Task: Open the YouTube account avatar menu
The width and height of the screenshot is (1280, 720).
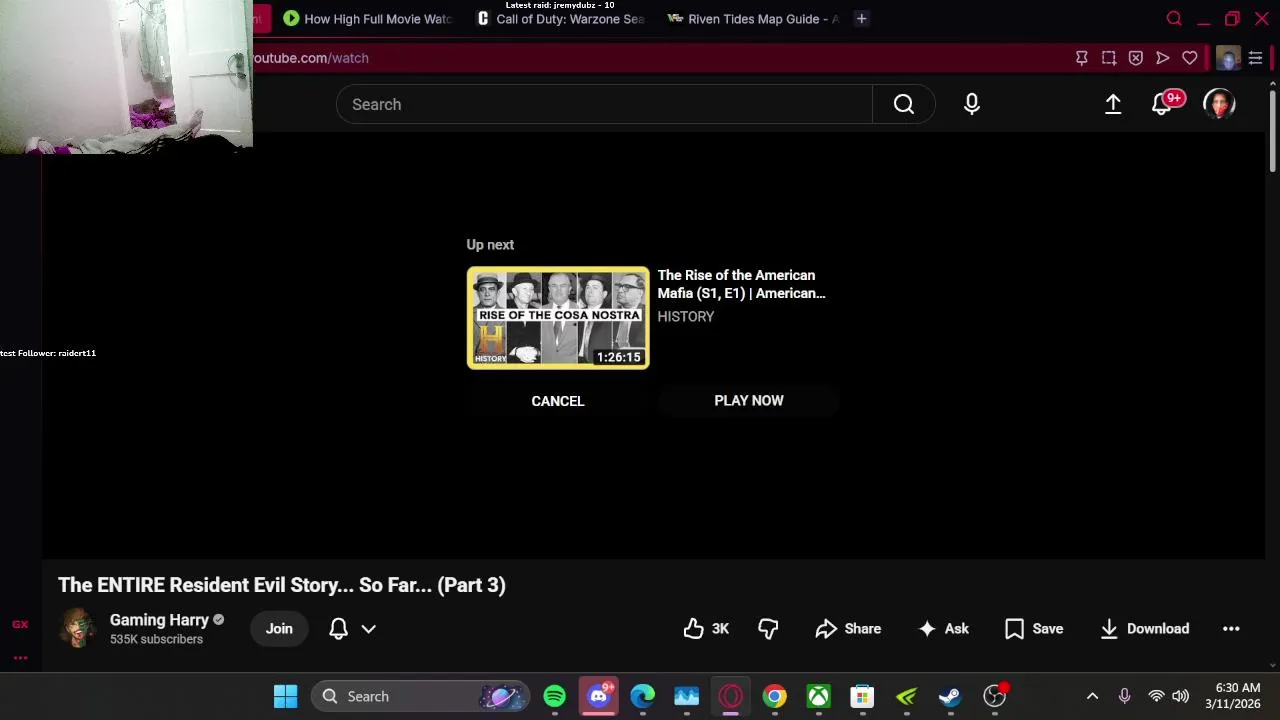Action: point(1219,104)
